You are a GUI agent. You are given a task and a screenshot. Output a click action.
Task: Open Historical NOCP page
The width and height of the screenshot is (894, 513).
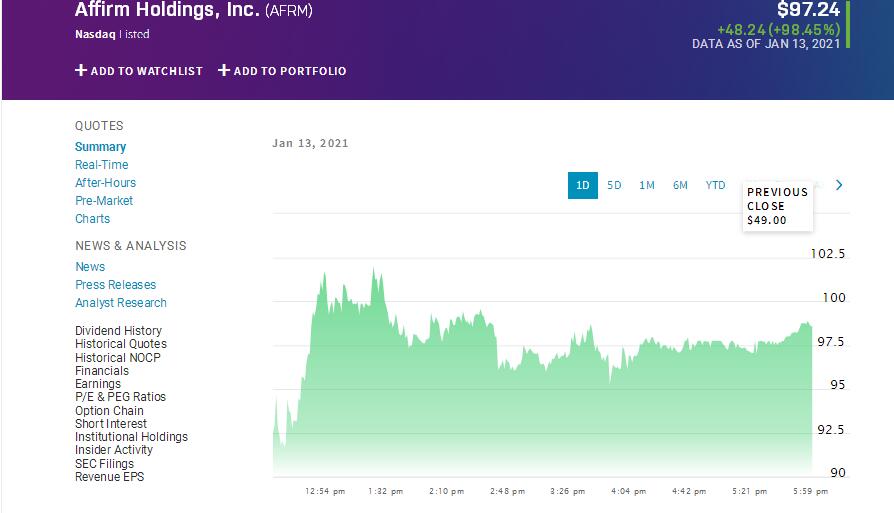[117, 357]
